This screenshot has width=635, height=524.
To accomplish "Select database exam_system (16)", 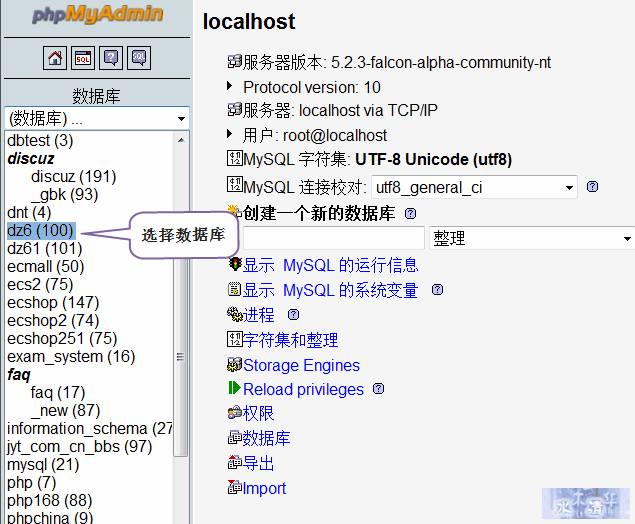I will click(x=71, y=356).
